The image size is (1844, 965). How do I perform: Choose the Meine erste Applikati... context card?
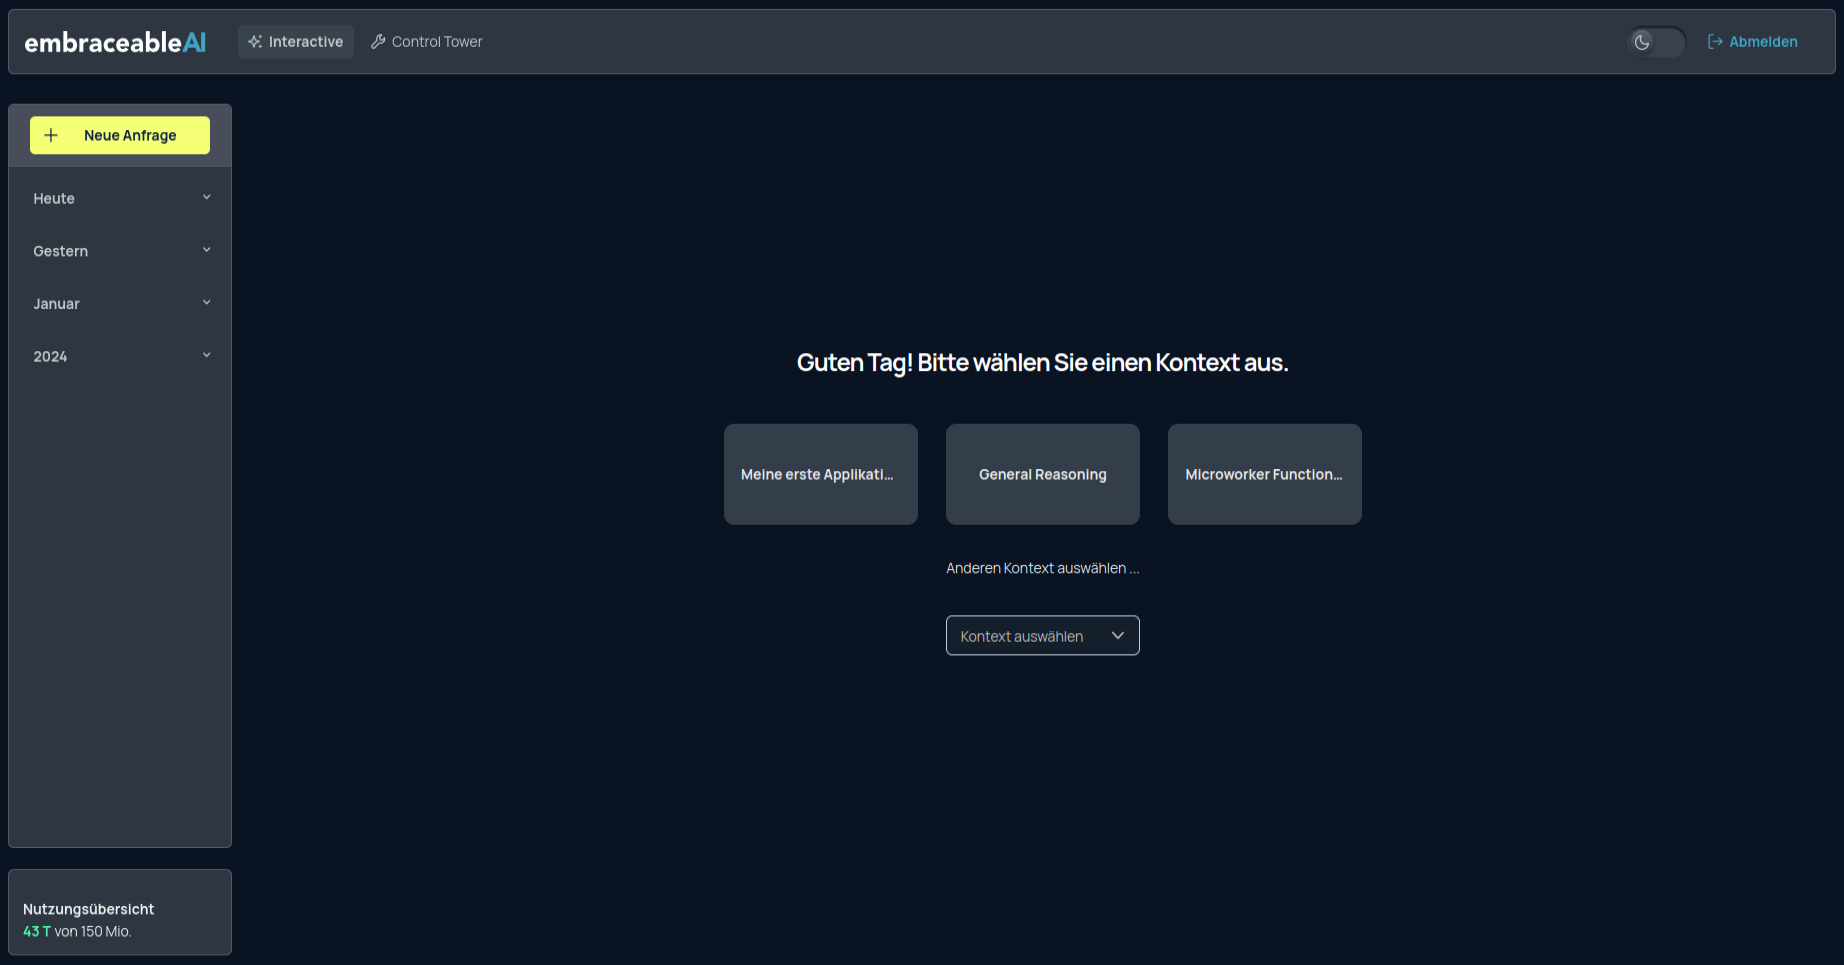pyautogui.click(x=820, y=474)
